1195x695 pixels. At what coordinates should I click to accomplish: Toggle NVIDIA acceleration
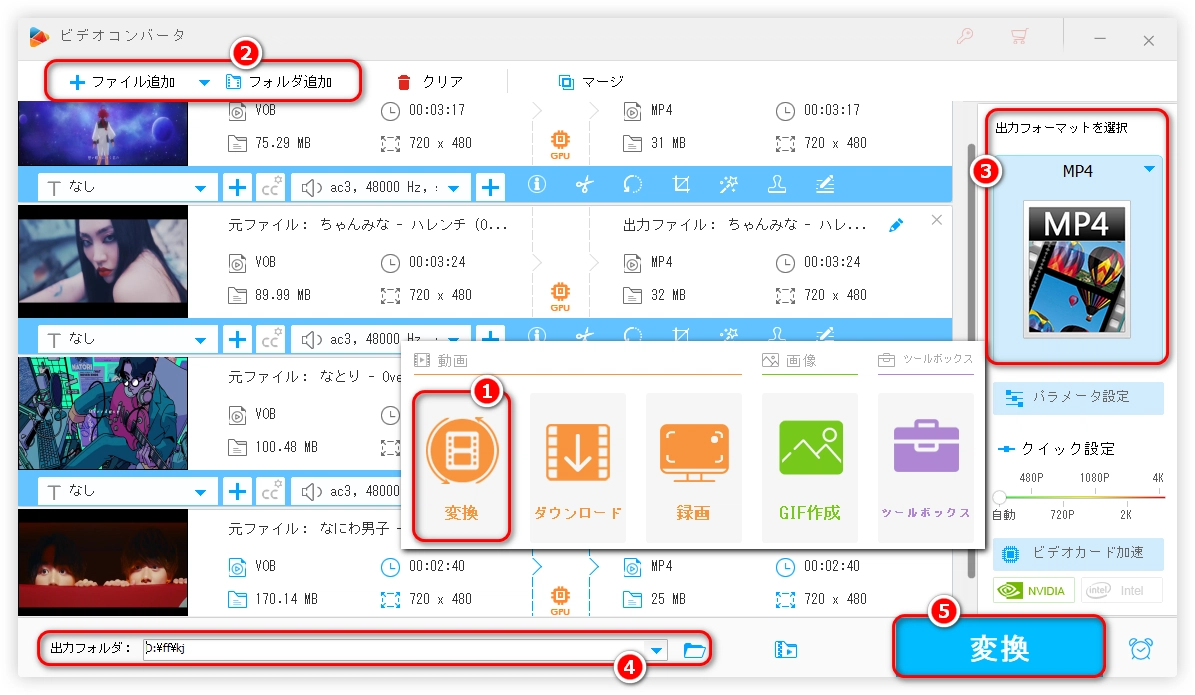tap(1034, 590)
